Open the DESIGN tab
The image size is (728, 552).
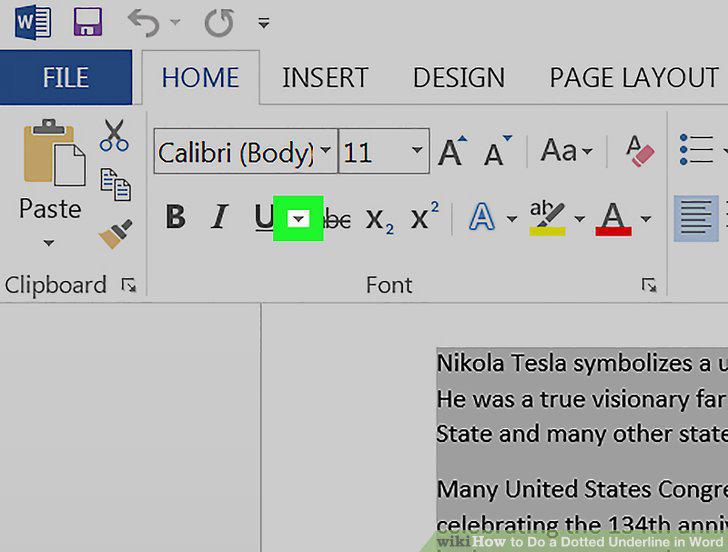click(x=459, y=78)
